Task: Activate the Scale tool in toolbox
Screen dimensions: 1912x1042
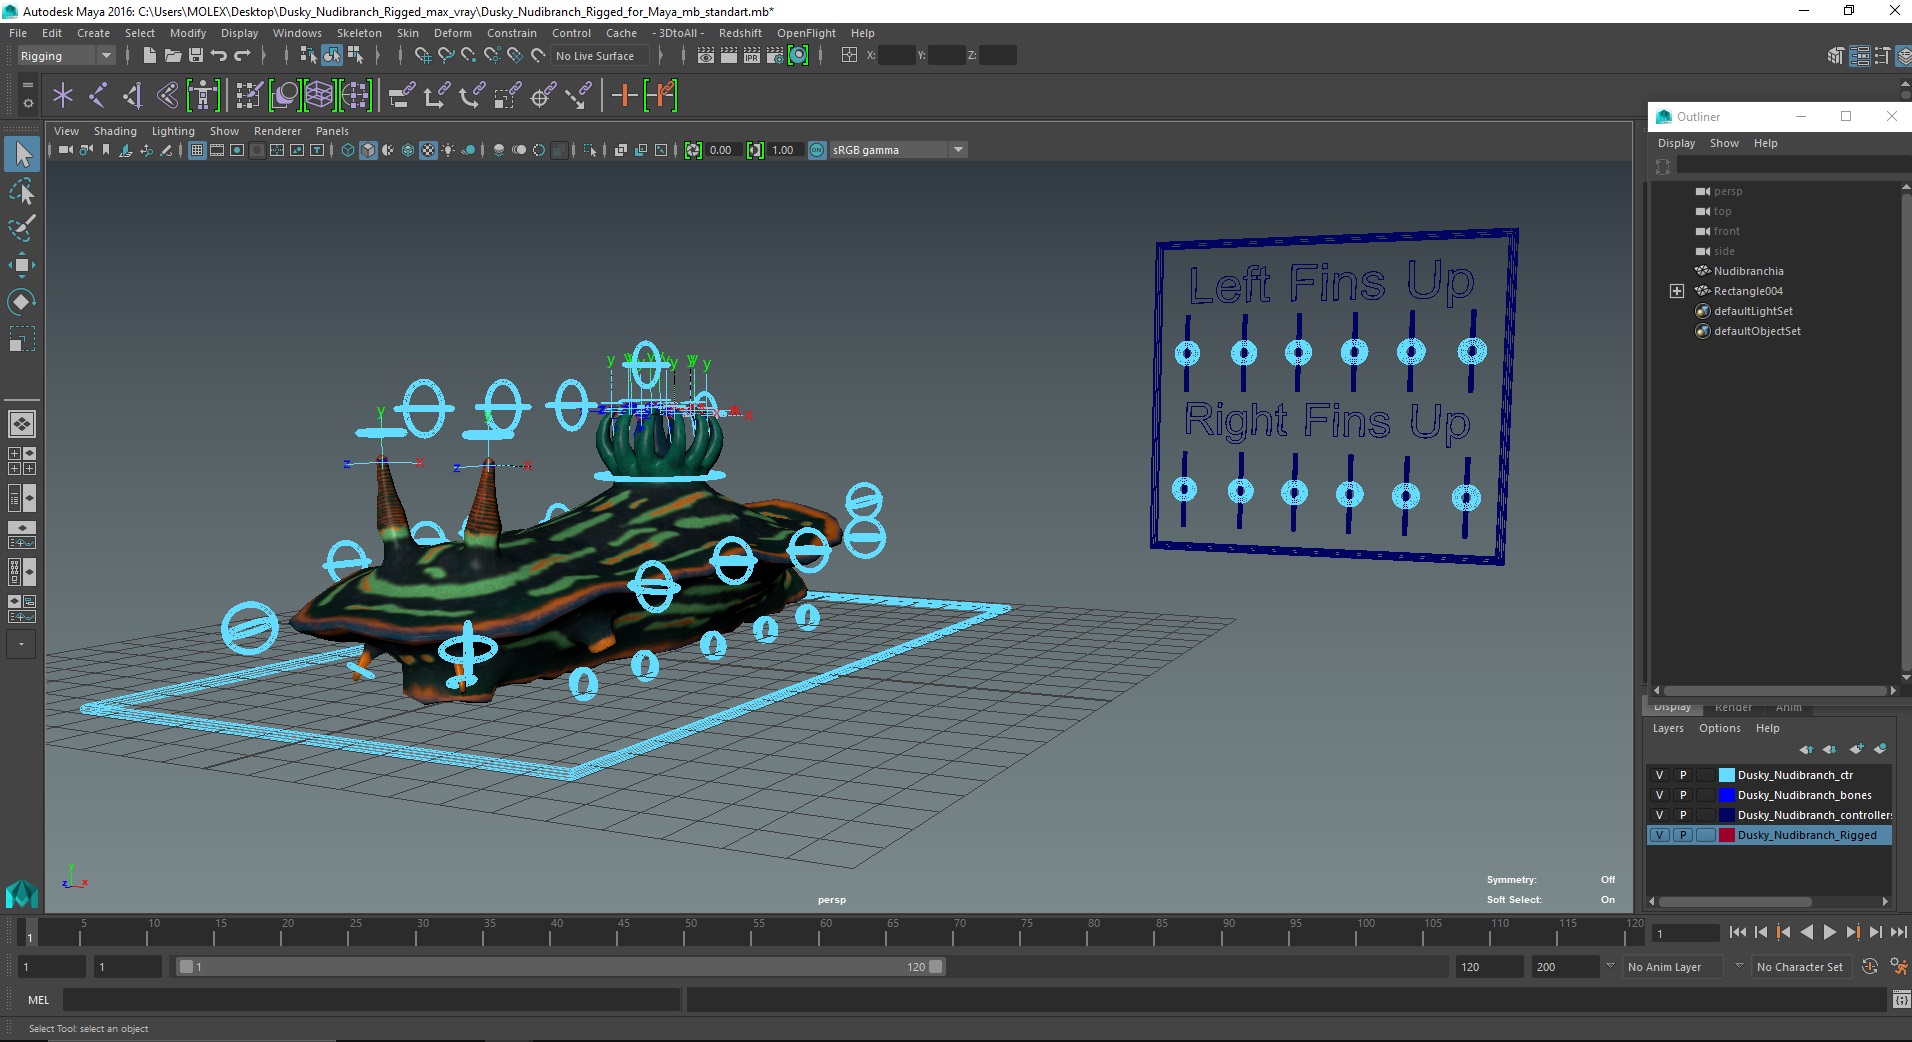Action: (22, 339)
